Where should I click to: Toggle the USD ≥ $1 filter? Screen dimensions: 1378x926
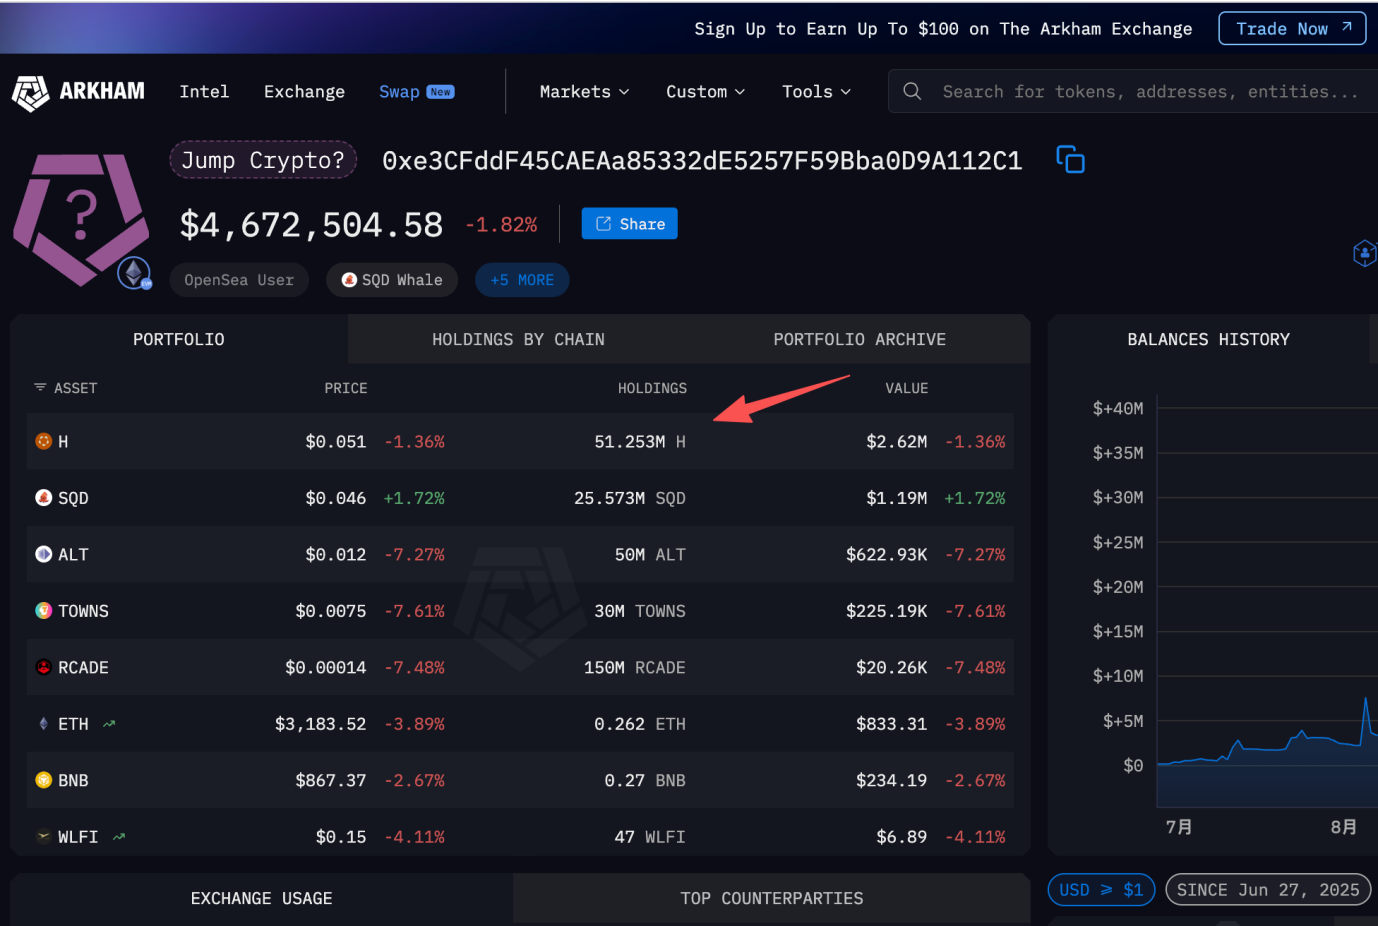coord(1101,890)
